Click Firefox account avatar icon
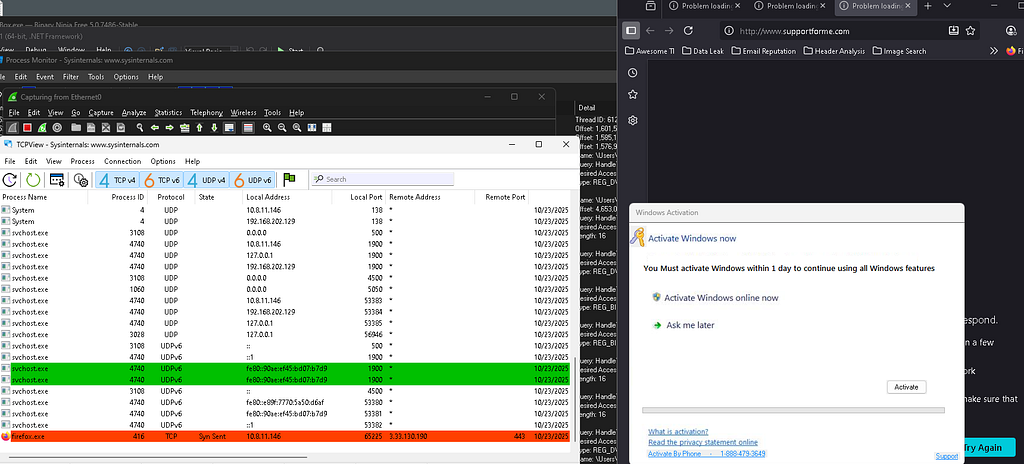Image resolution: width=1024 pixels, height=464 pixels. click(1012, 30)
